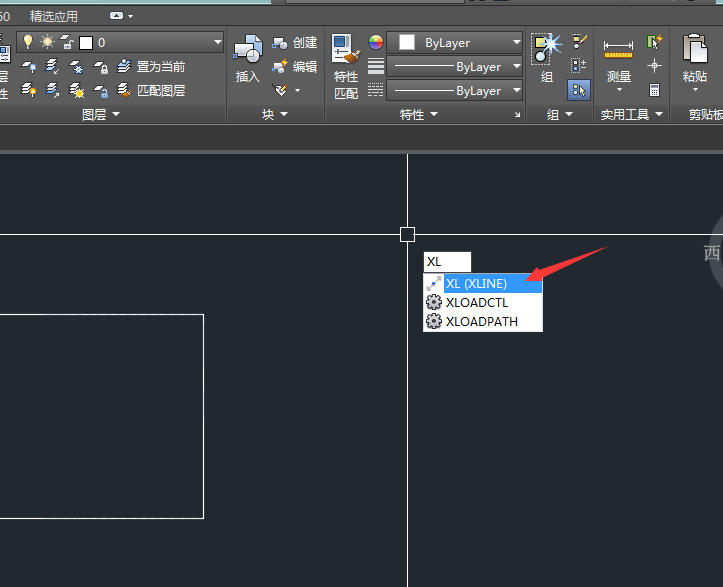Viewport: 723px width, 587px height.
Task: Click the Edit block (编辑) button
Action: [x=295, y=66]
